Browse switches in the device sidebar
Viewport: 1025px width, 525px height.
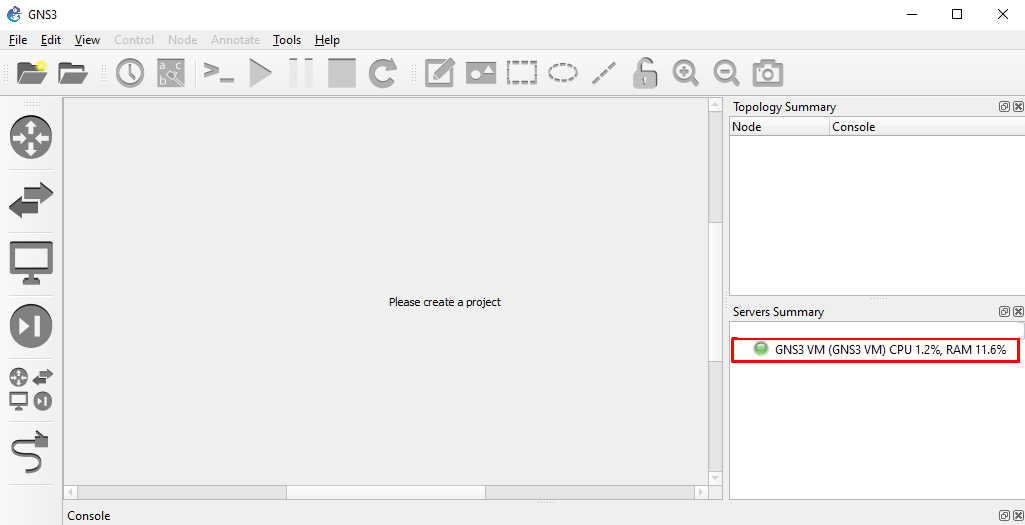31,200
